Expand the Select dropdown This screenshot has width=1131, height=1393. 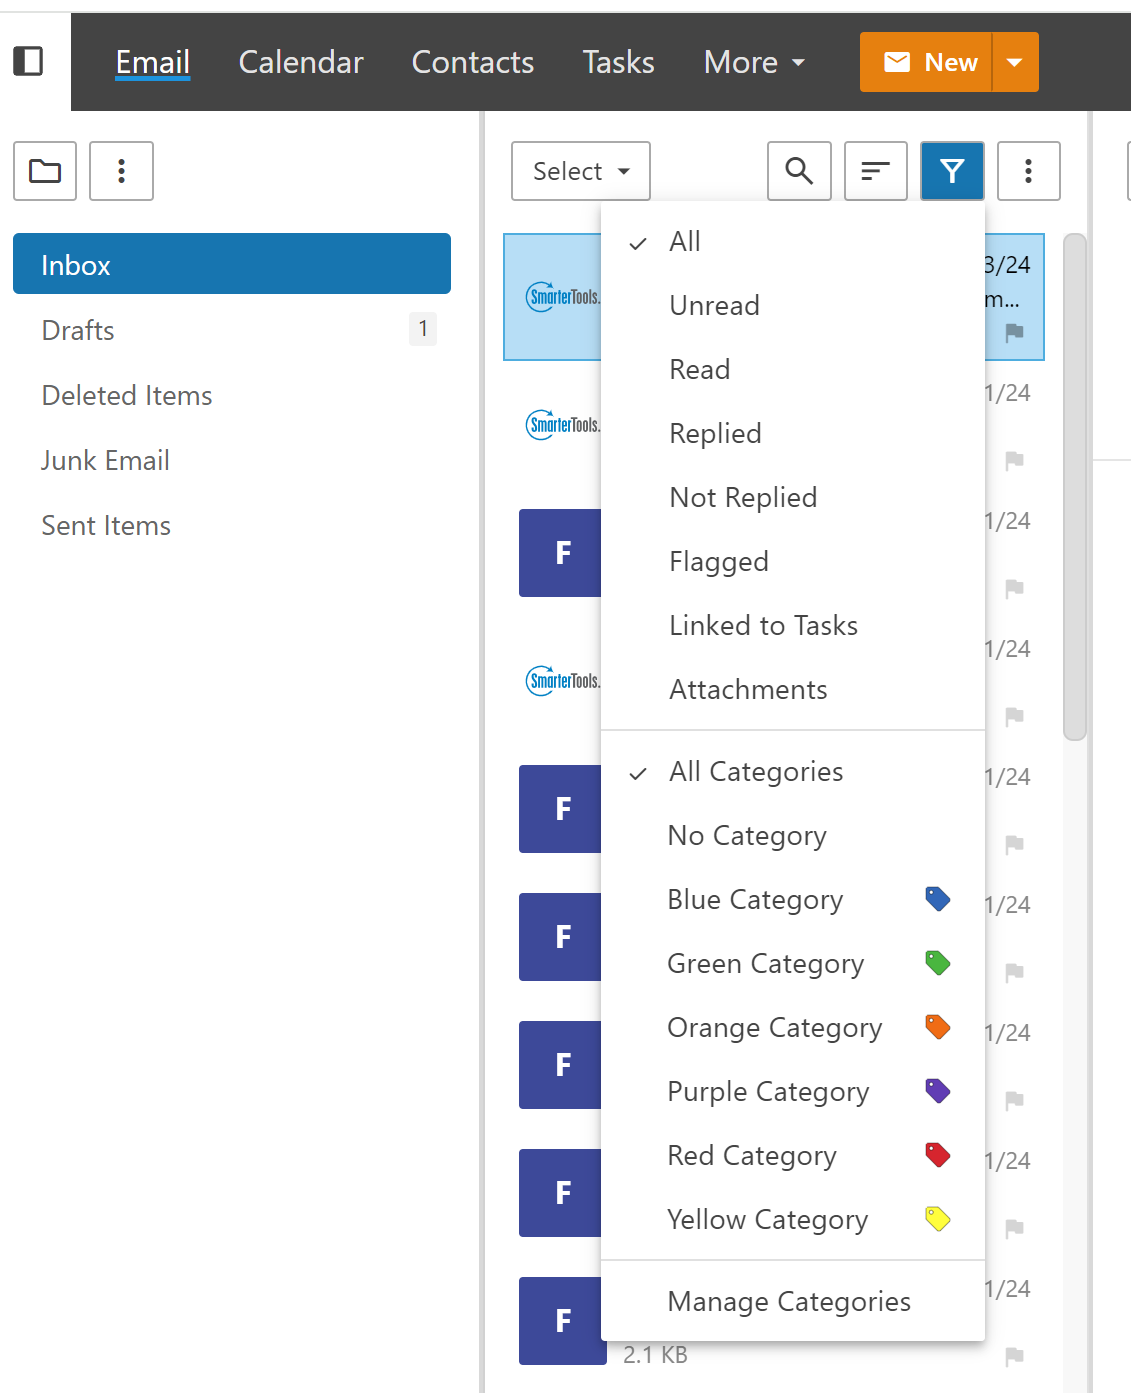pos(581,171)
